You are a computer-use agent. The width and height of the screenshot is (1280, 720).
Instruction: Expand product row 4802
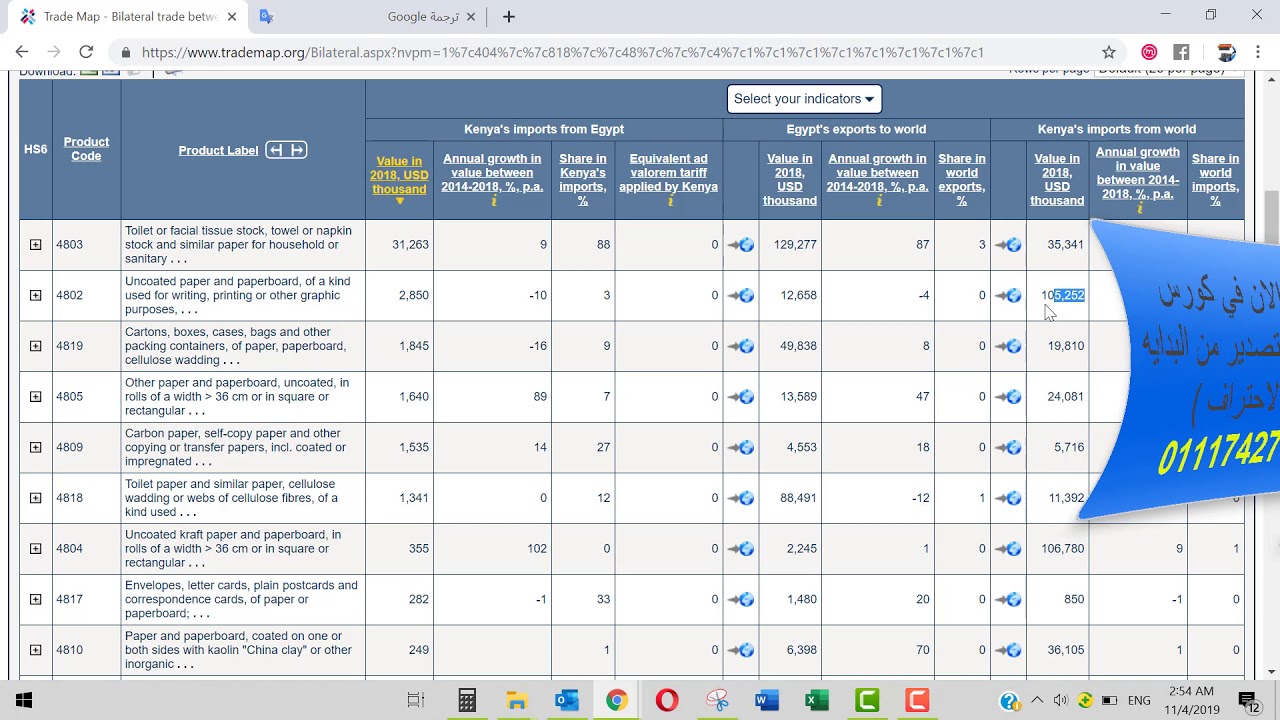click(36, 296)
